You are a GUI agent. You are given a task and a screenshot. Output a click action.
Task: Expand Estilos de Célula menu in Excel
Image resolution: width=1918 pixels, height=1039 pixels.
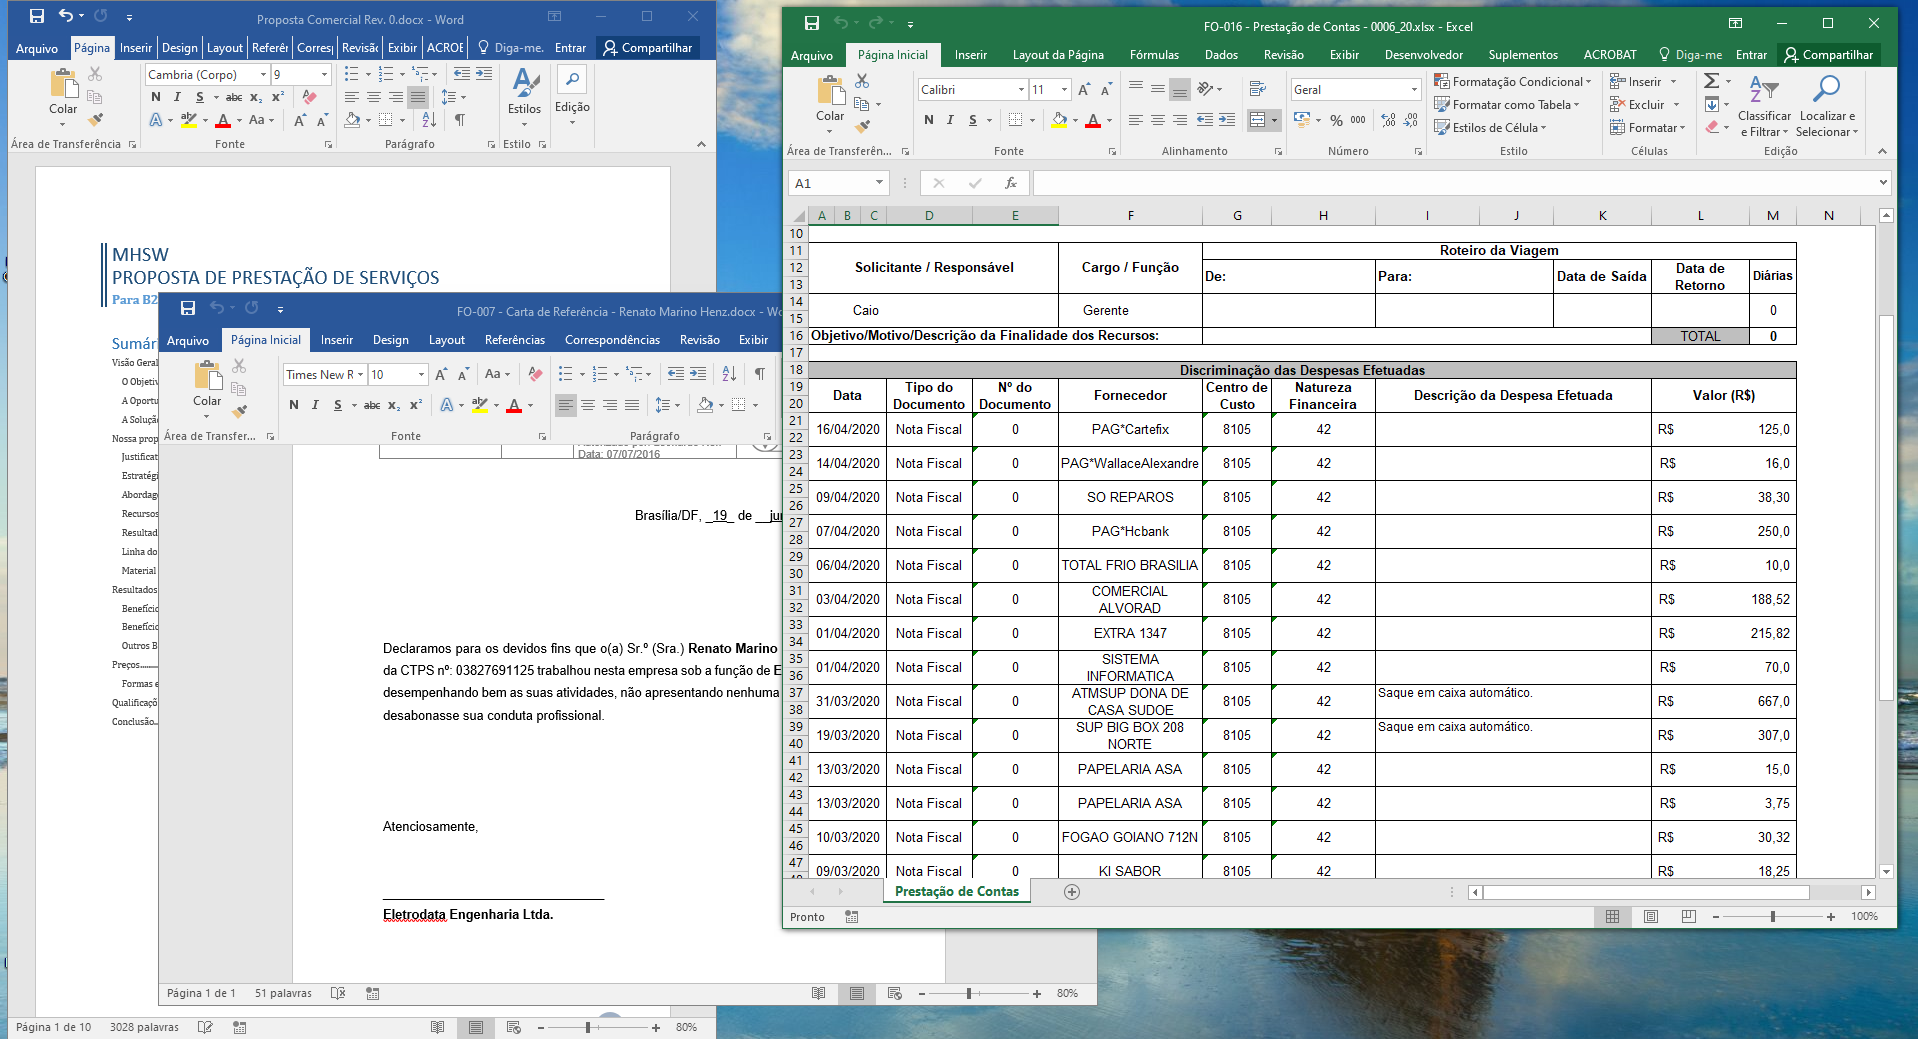pos(1490,128)
